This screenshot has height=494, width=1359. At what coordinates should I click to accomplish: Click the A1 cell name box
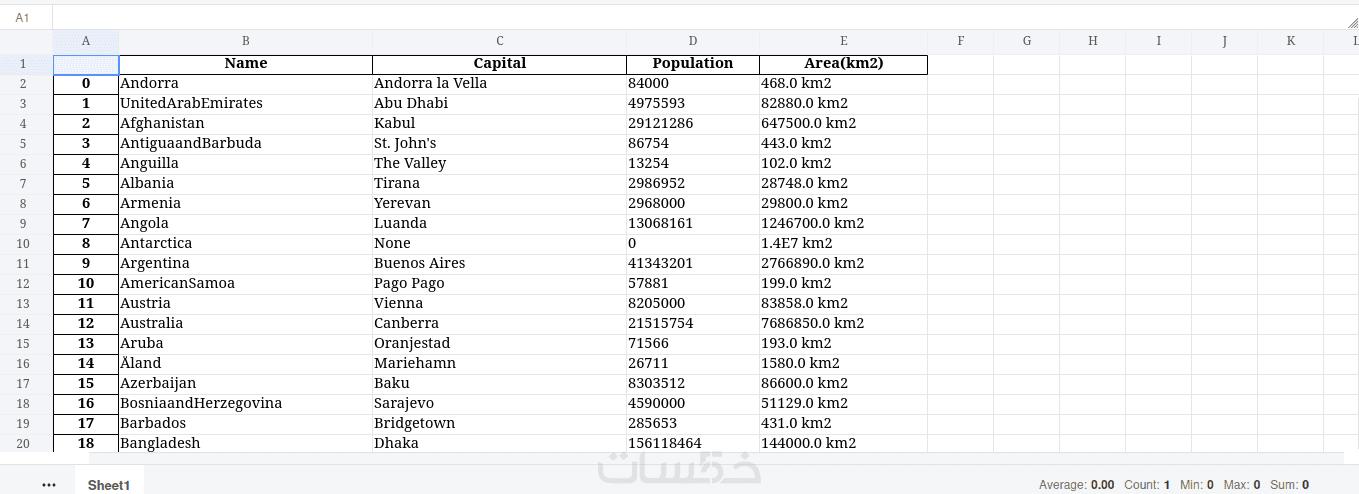point(24,18)
